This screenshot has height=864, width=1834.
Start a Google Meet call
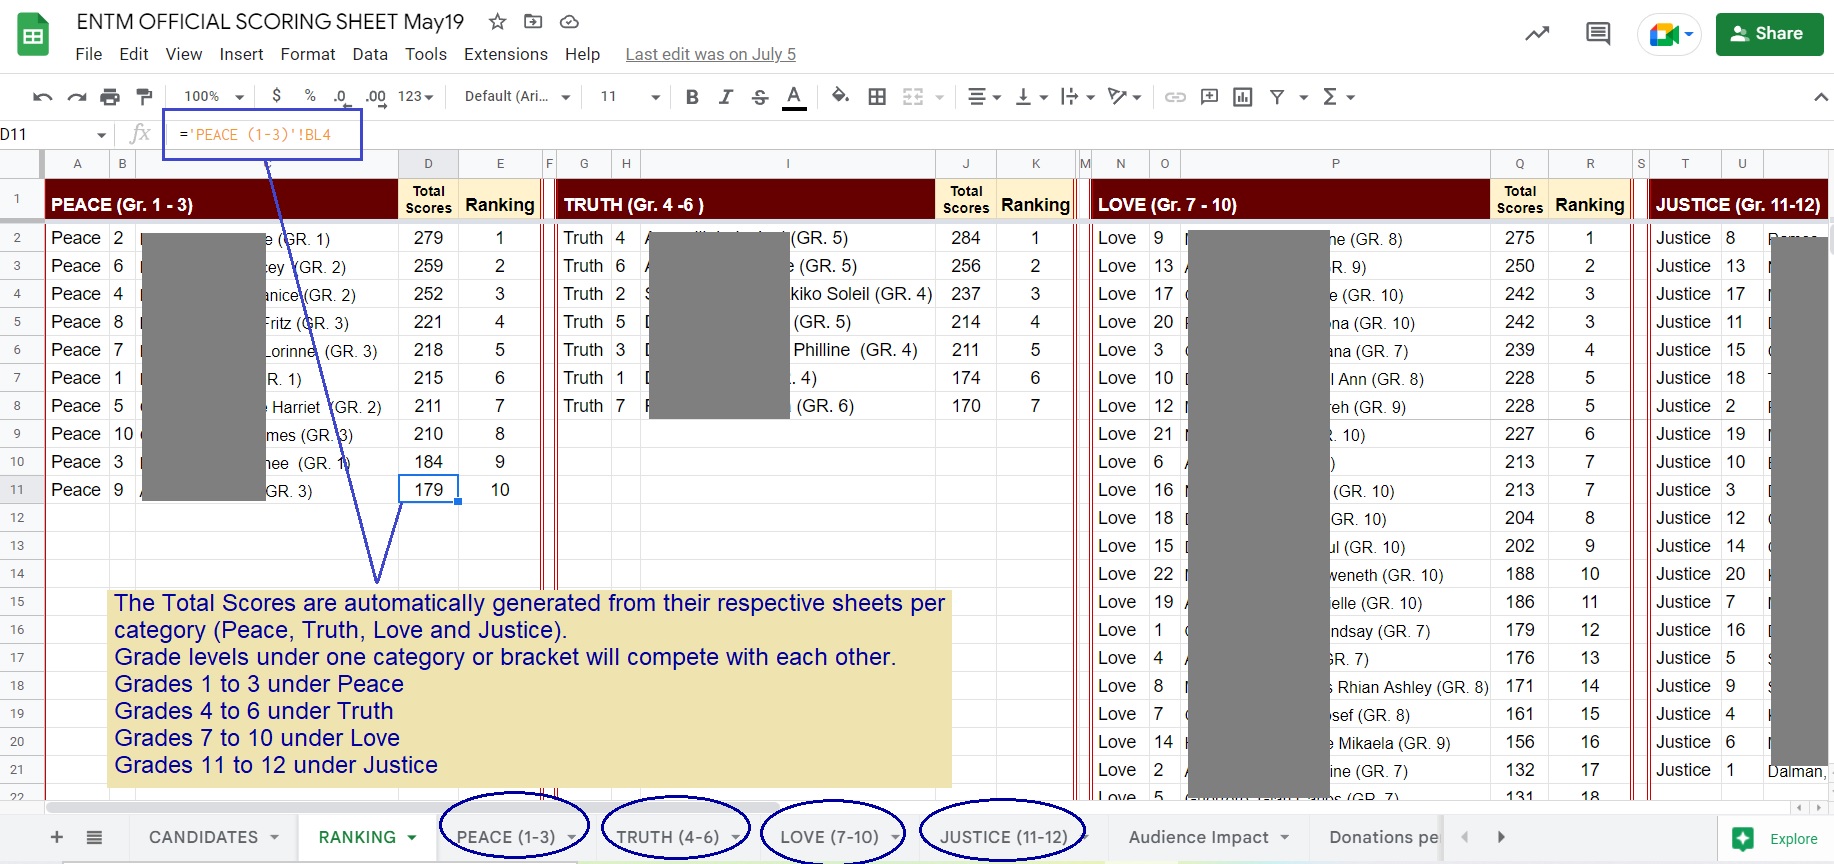tap(1669, 35)
